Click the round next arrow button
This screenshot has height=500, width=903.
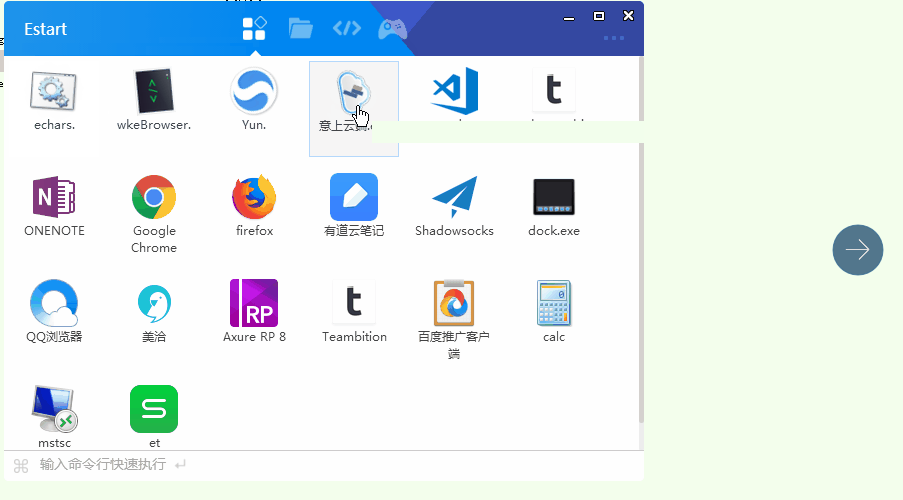point(858,249)
